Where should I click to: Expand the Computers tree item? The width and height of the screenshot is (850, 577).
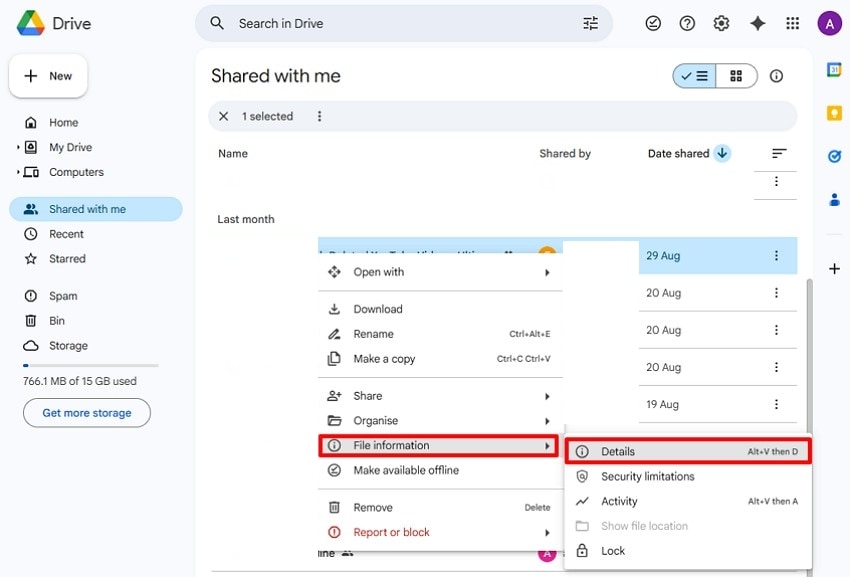click(x=18, y=172)
